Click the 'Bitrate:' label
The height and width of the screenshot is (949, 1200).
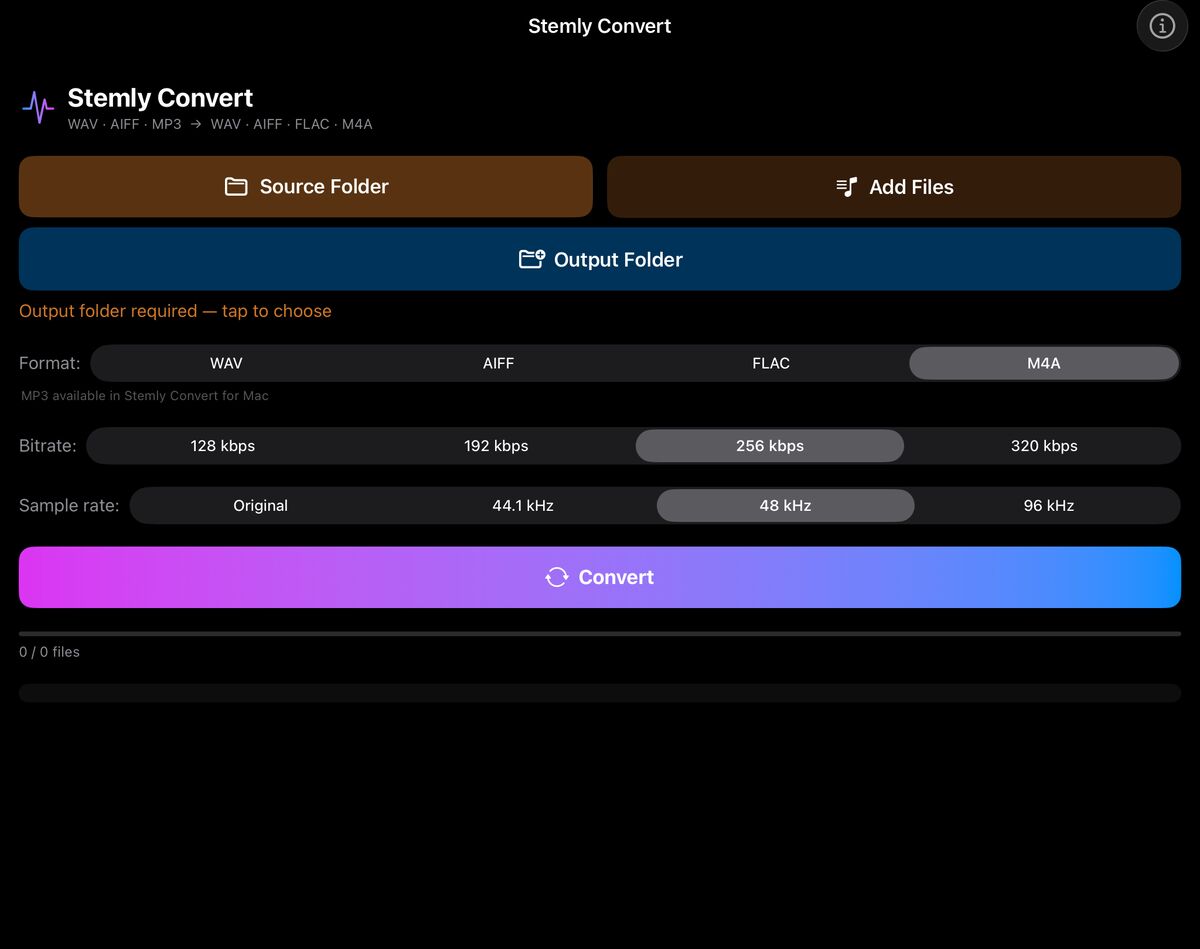click(x=48, y=446)
